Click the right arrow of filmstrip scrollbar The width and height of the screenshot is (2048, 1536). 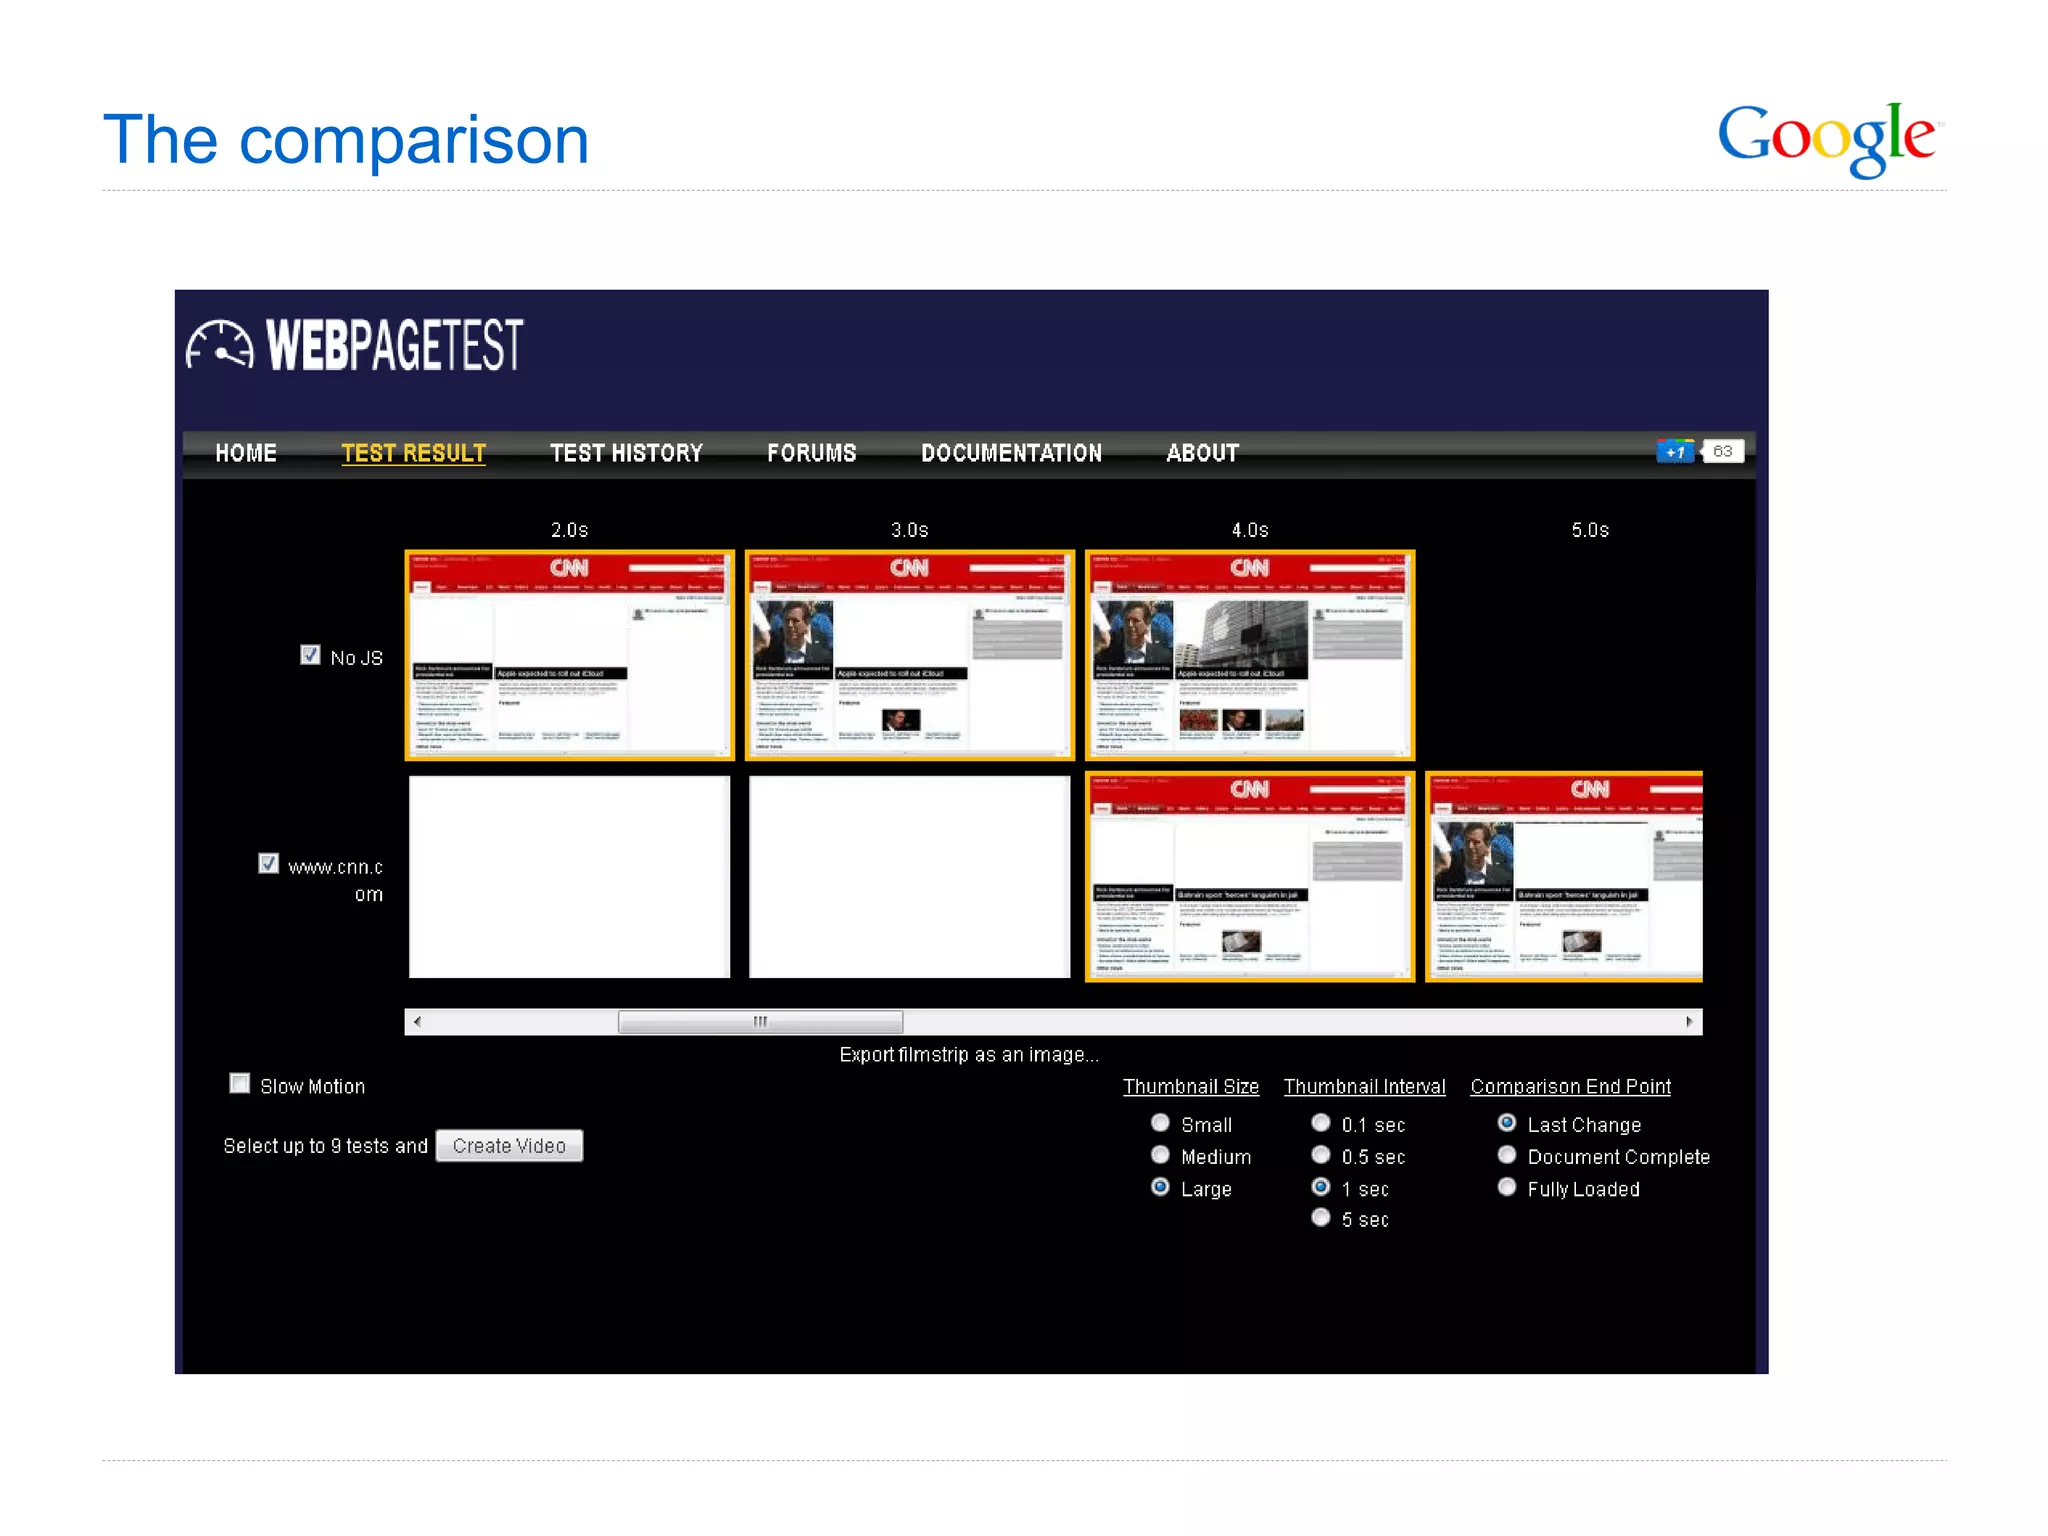tap(1689, 1021)
